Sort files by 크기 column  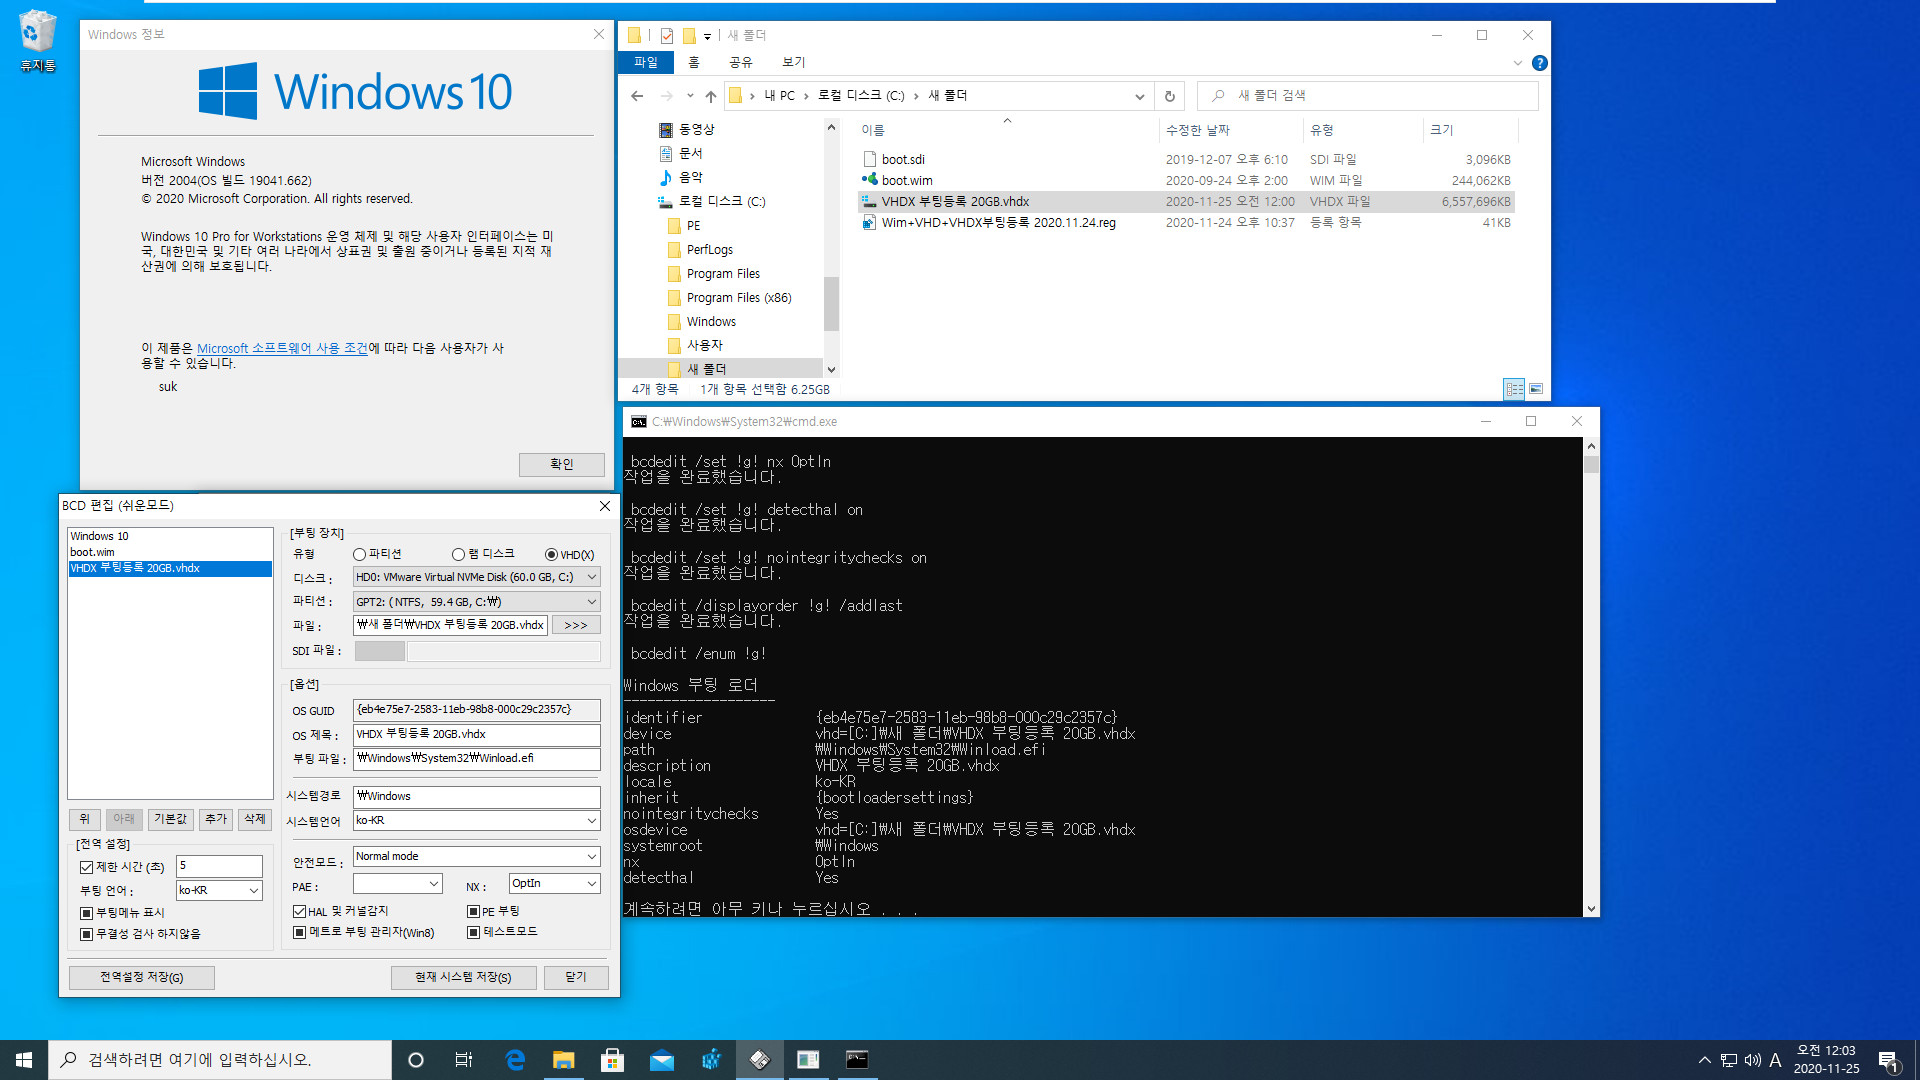click(x=1470, y=130)
